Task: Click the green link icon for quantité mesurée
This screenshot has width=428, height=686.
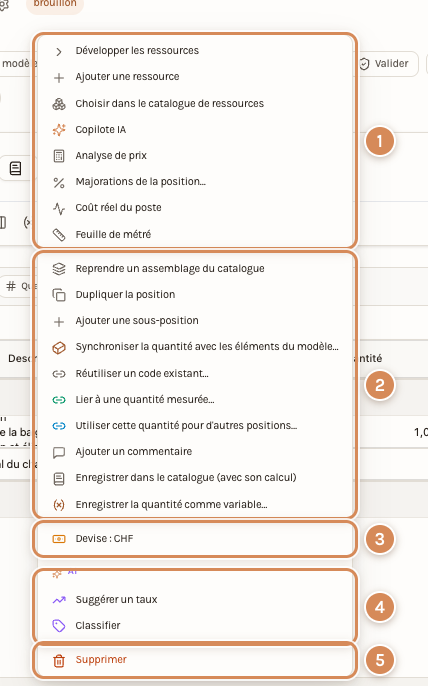Action: (59, 400)
